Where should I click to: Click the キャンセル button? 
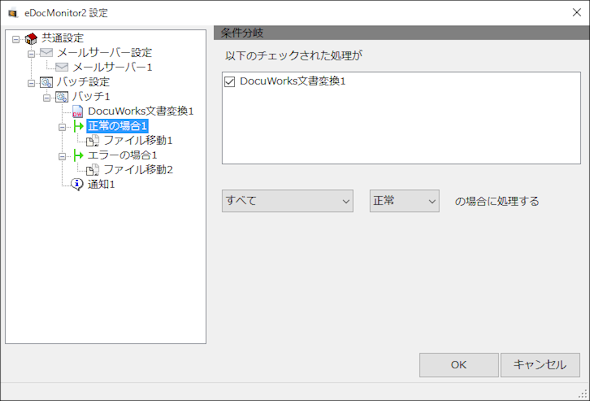(x=540, y=365)
